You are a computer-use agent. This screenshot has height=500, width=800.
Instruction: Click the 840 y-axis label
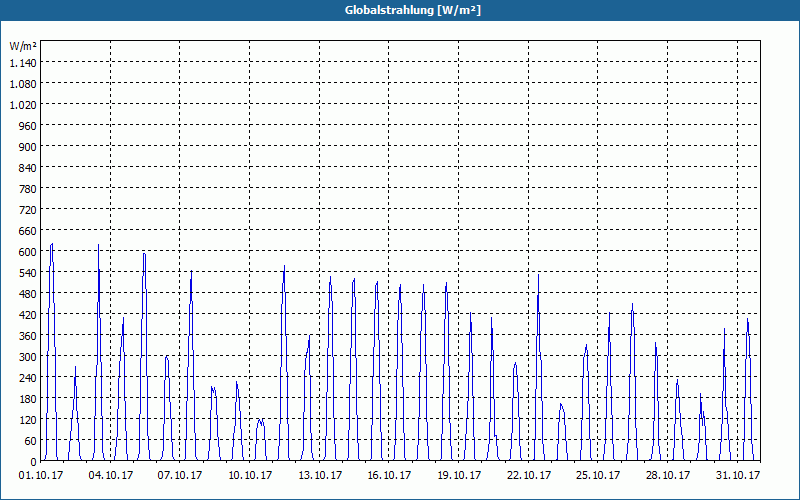tap(28, 168)
